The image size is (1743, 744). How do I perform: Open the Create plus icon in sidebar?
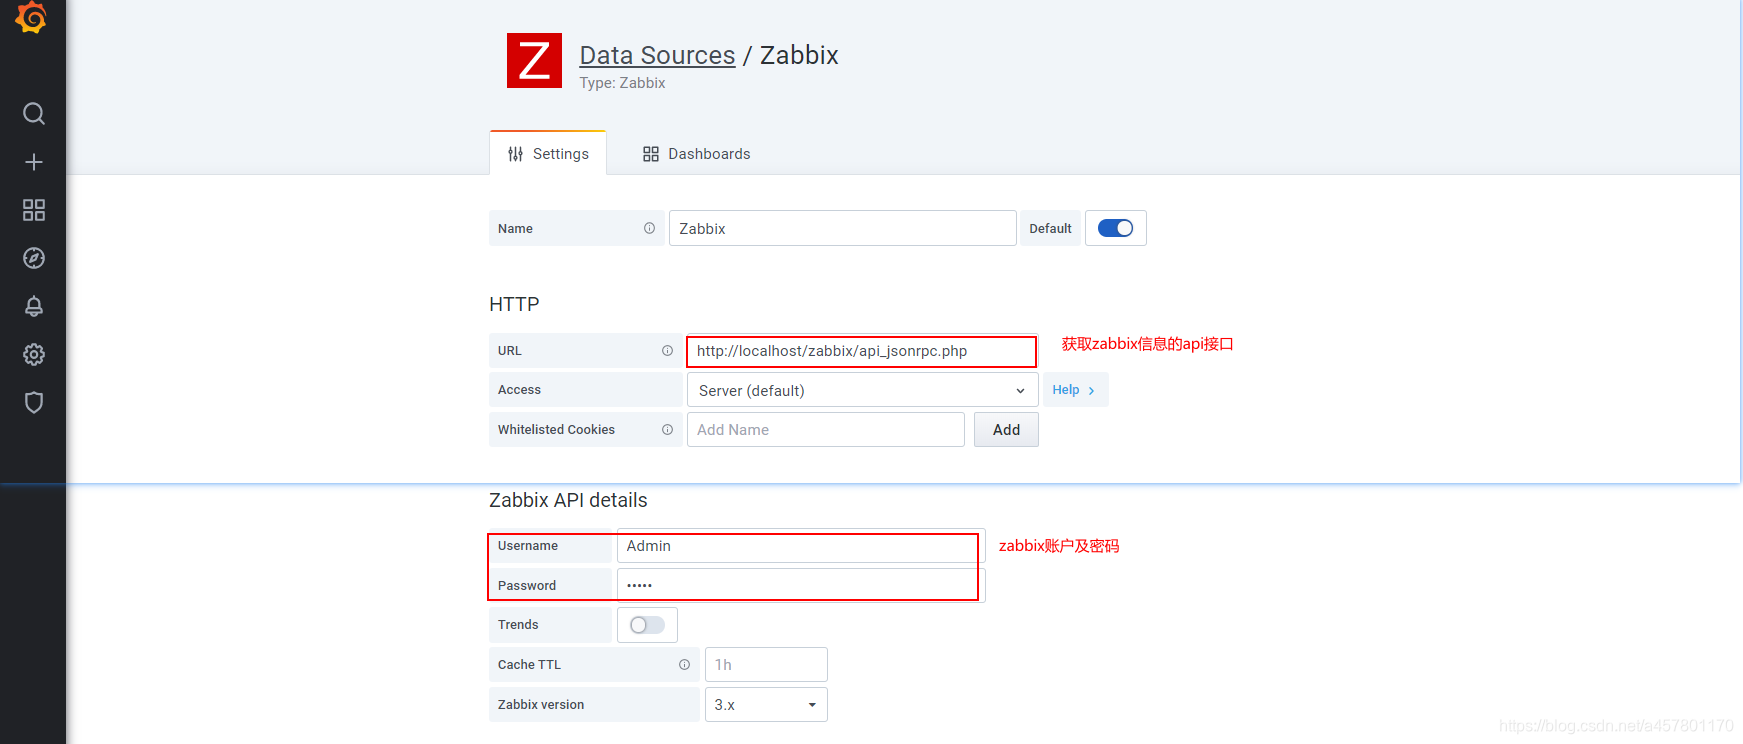[34, 162]
